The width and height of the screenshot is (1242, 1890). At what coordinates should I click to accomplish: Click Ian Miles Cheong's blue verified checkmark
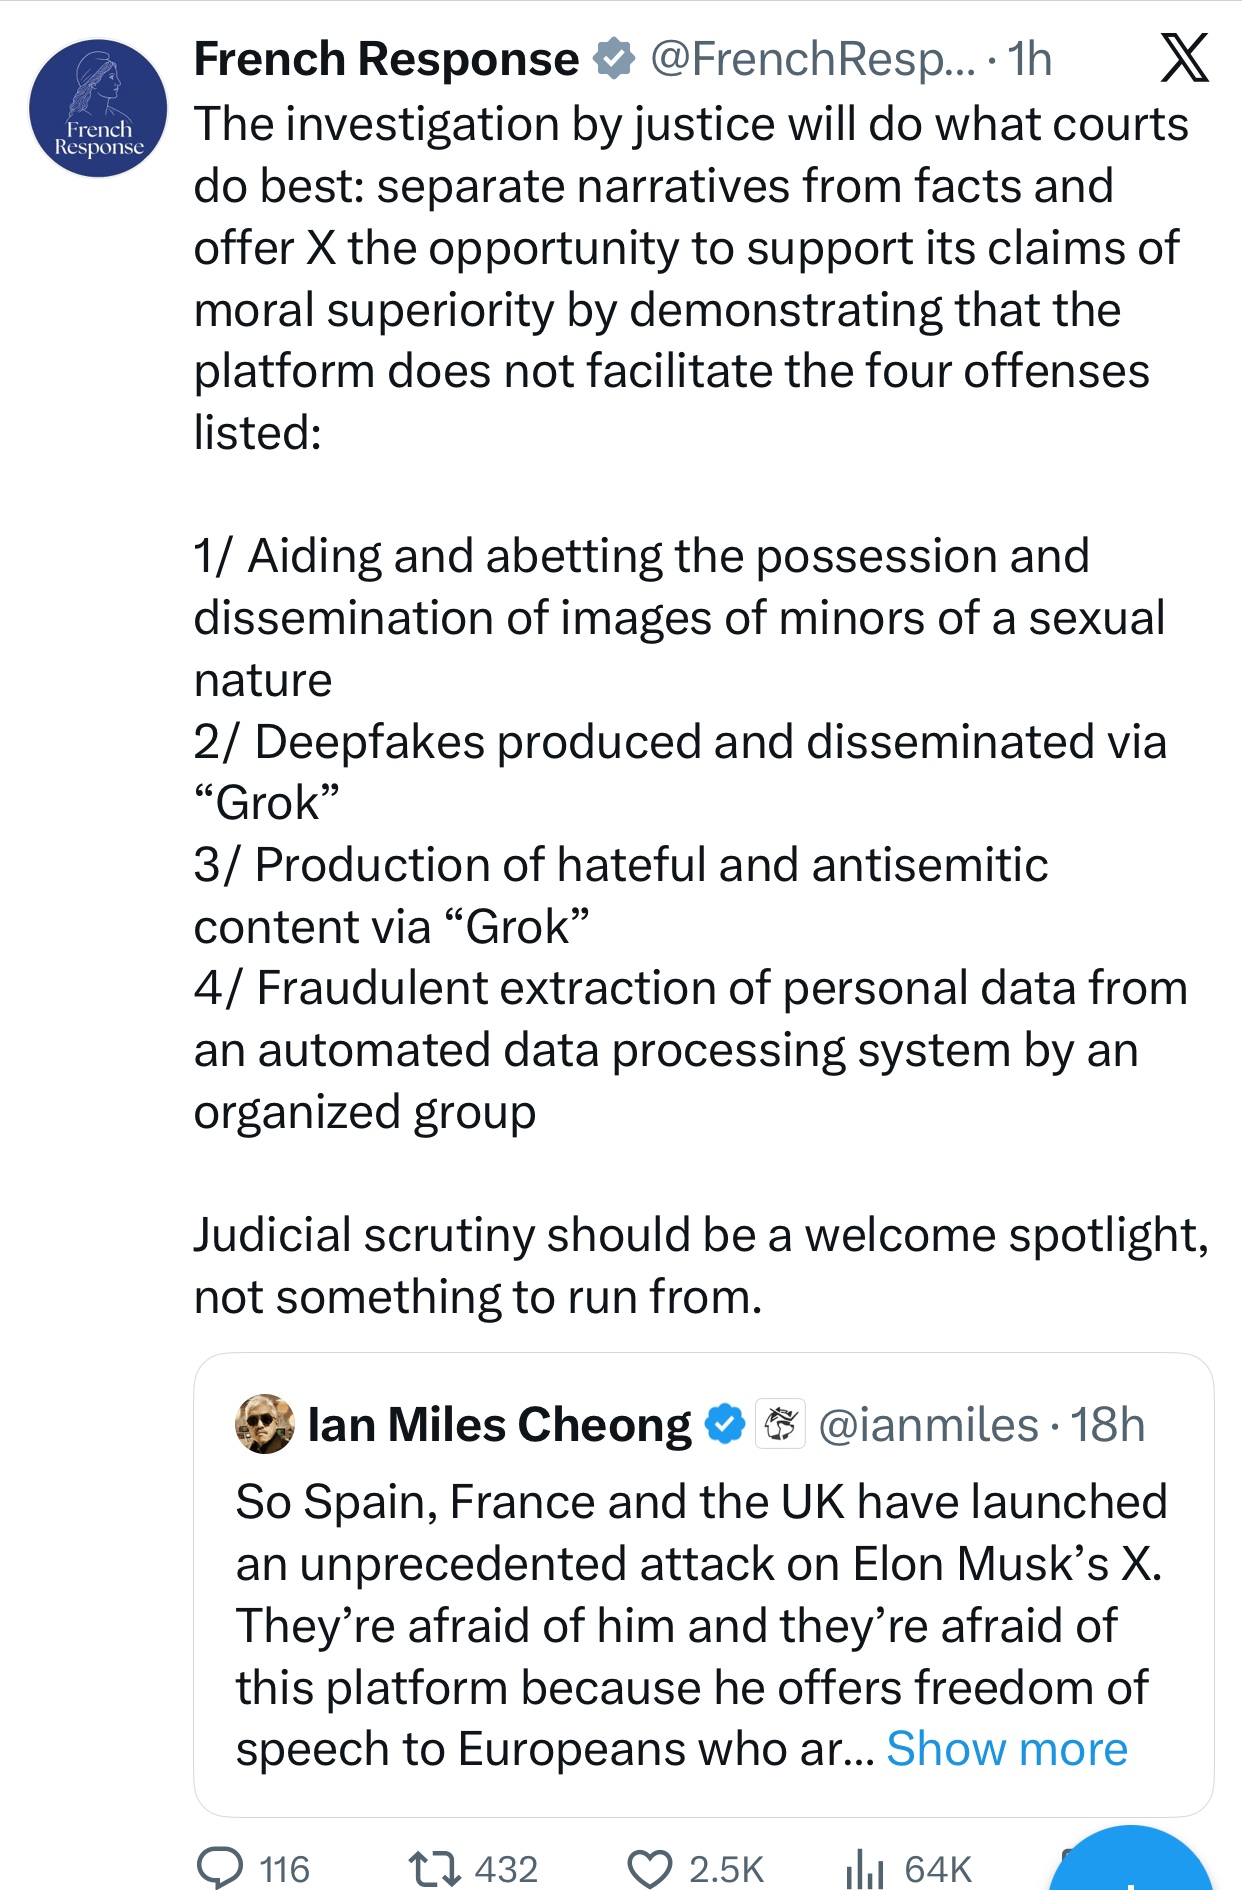pyautogui.click(x=726, y=1424)
